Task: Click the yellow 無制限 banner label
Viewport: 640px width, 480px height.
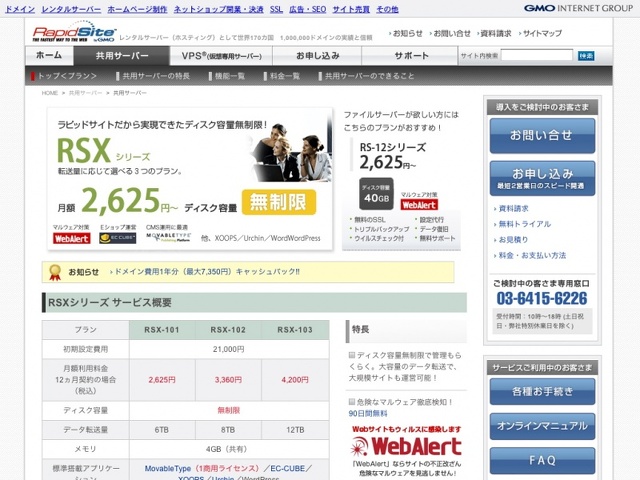Action: [279, 201]
